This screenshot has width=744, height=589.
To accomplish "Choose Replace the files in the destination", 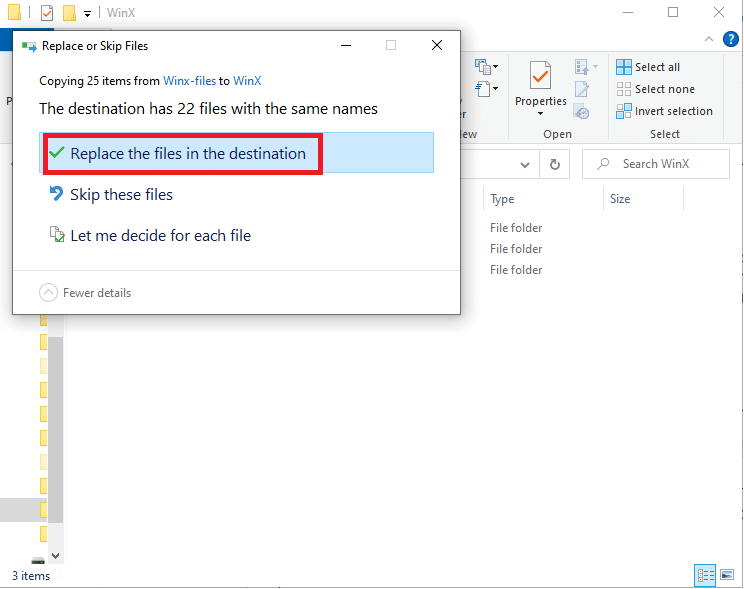I will (236, 153).
